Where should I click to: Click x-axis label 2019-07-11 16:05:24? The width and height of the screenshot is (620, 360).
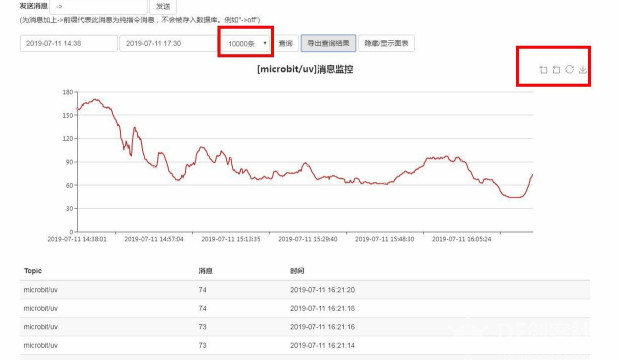[x=461, y=239]
